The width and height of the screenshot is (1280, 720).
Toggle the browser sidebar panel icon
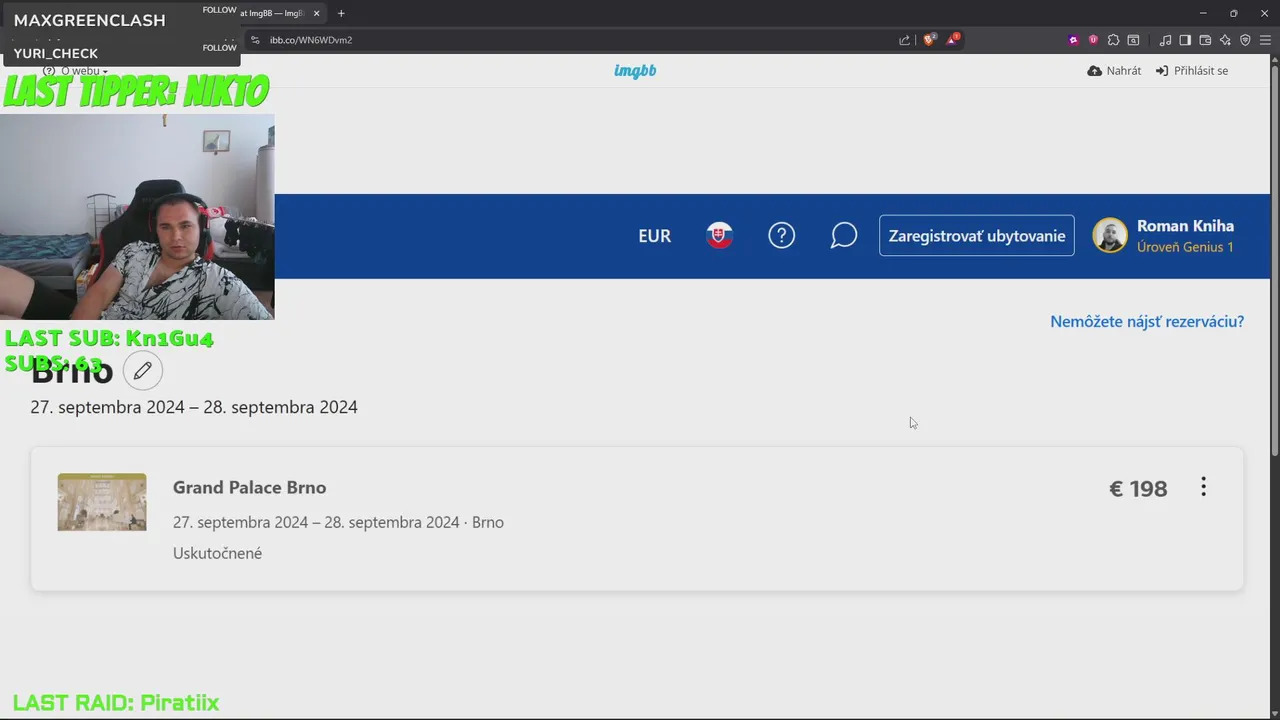coord(1185,40)
